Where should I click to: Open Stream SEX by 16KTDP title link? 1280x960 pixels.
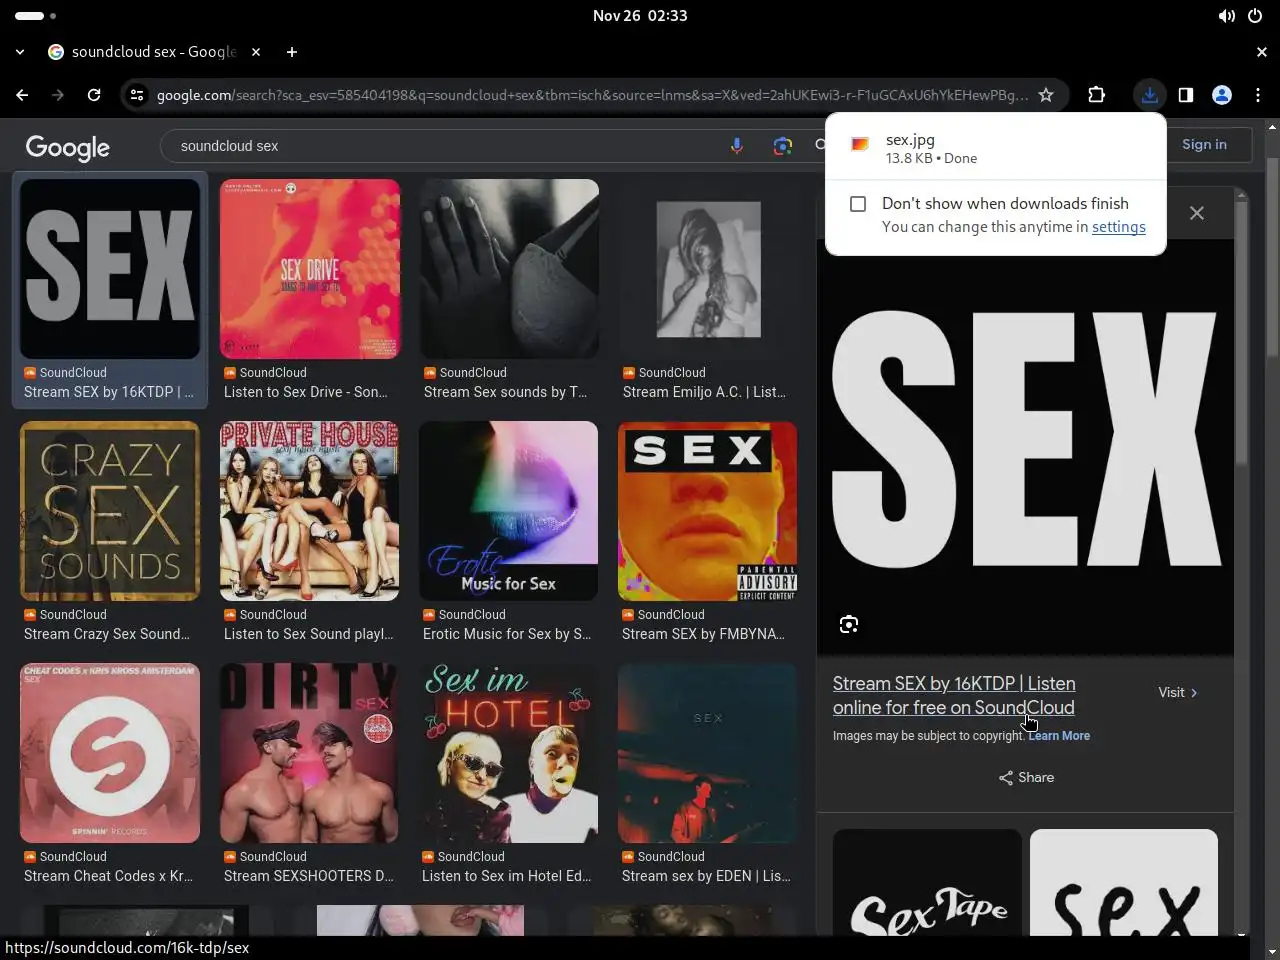pos(954,695)
